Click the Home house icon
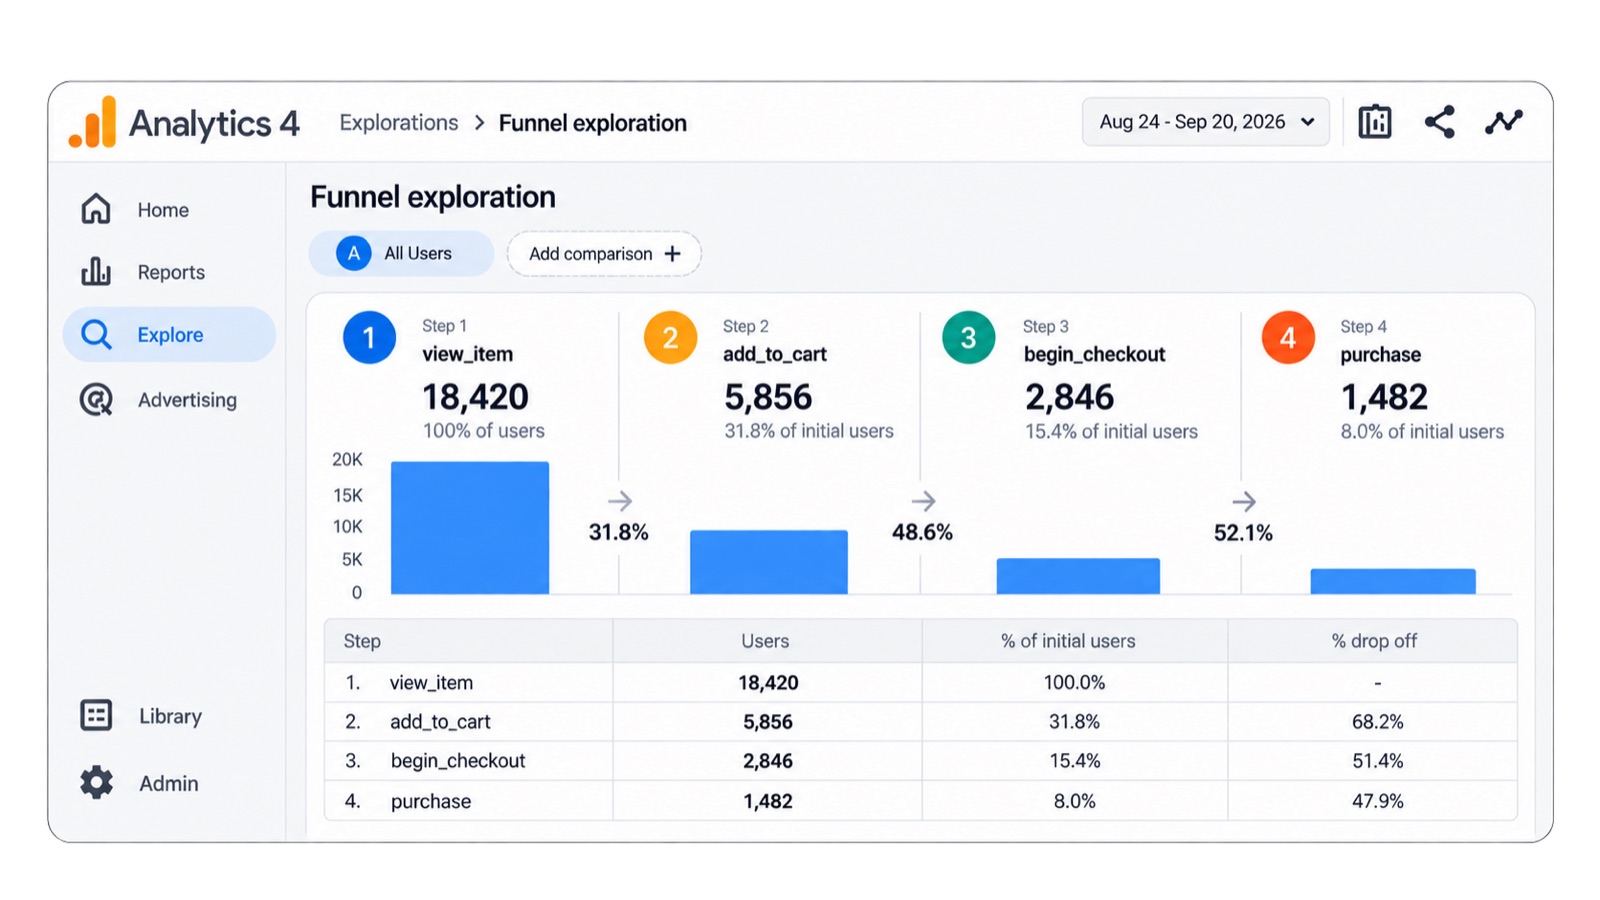Viewport: 1600px width, 900px height. point(96,209)
